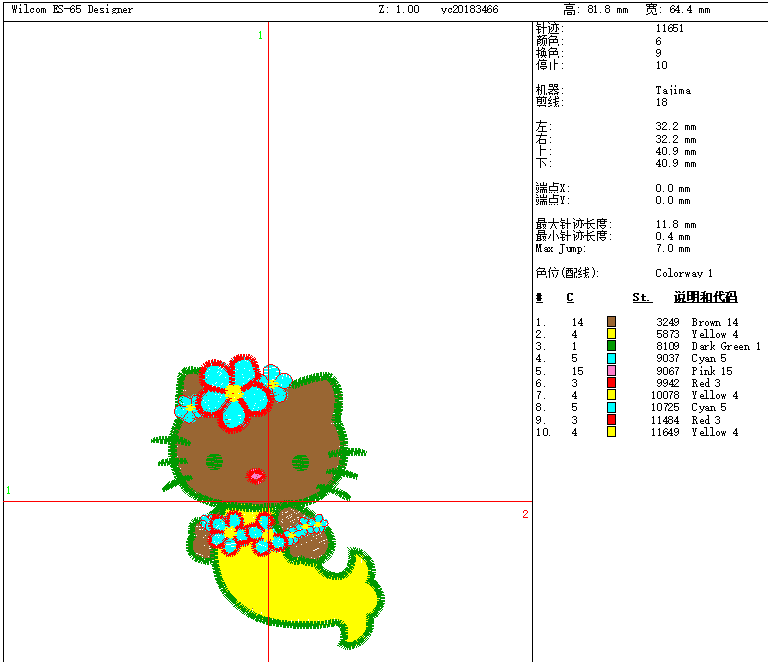Click the cat's red mouth in the design
The height and width of the screenshot is (662, 768).
(256, 475)
